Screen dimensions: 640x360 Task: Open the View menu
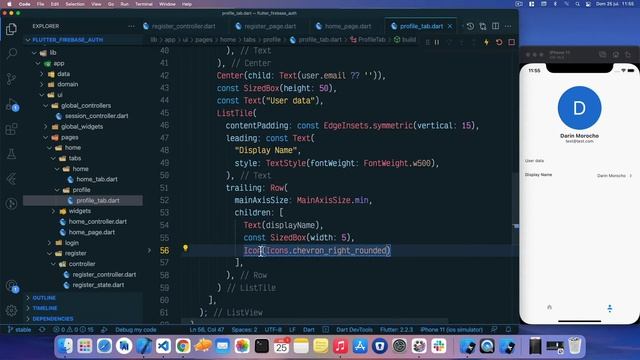click(96, 4)
